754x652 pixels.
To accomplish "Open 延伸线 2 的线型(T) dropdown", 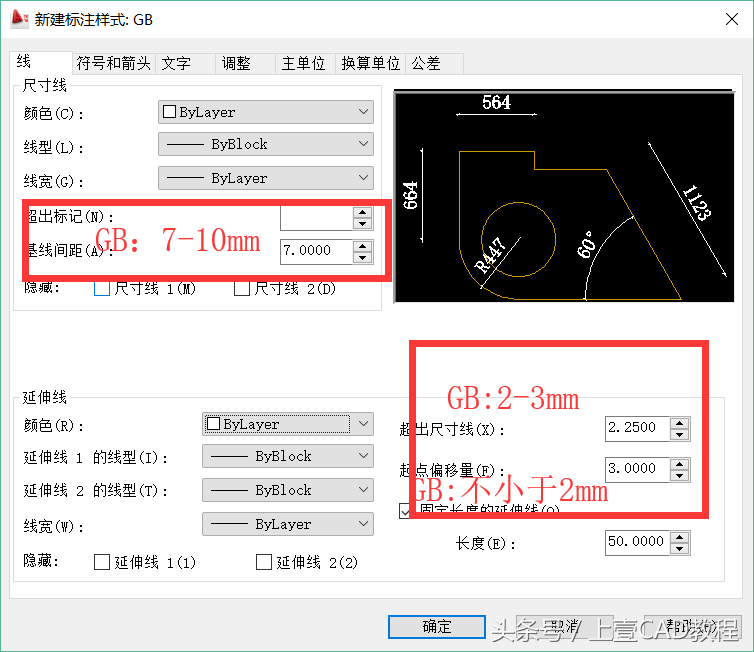I will coord(288,490).
